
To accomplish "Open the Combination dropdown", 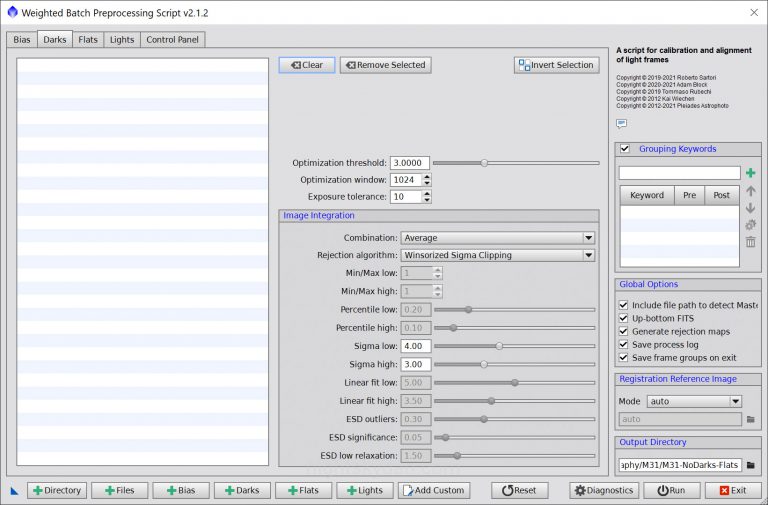I will [497, 238].
